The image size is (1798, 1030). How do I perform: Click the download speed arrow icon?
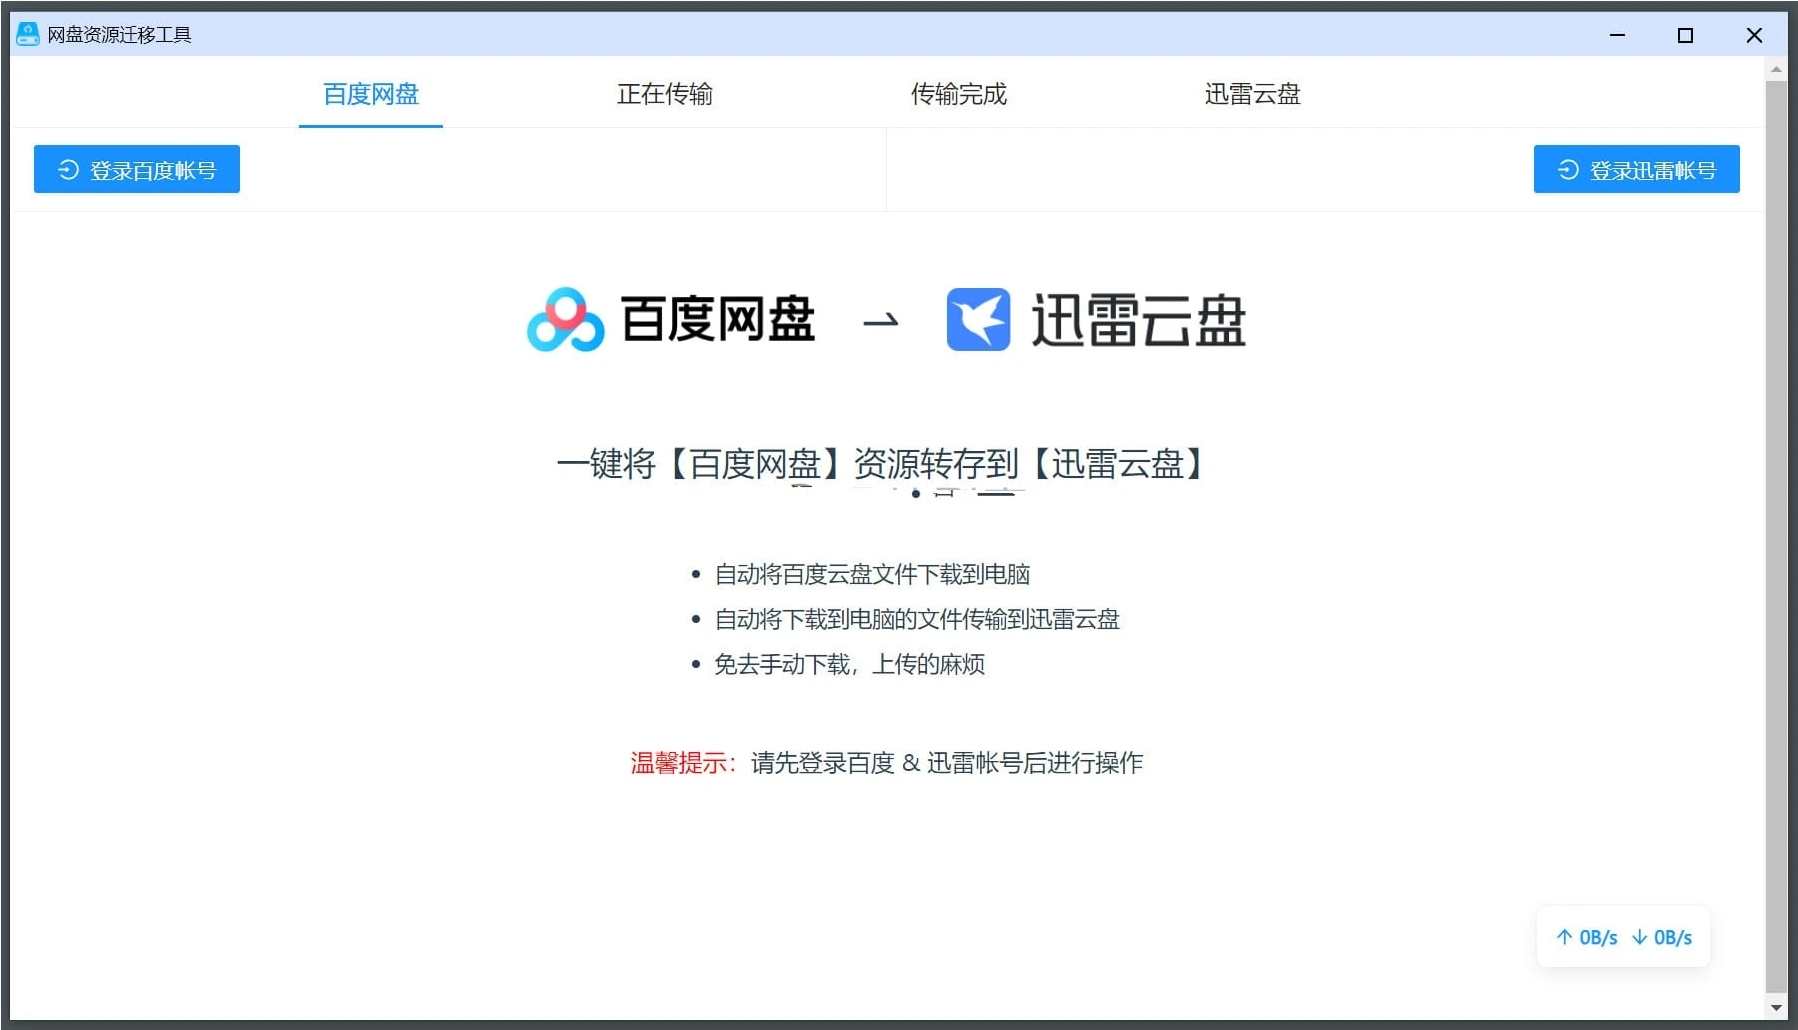(1640, 937)
